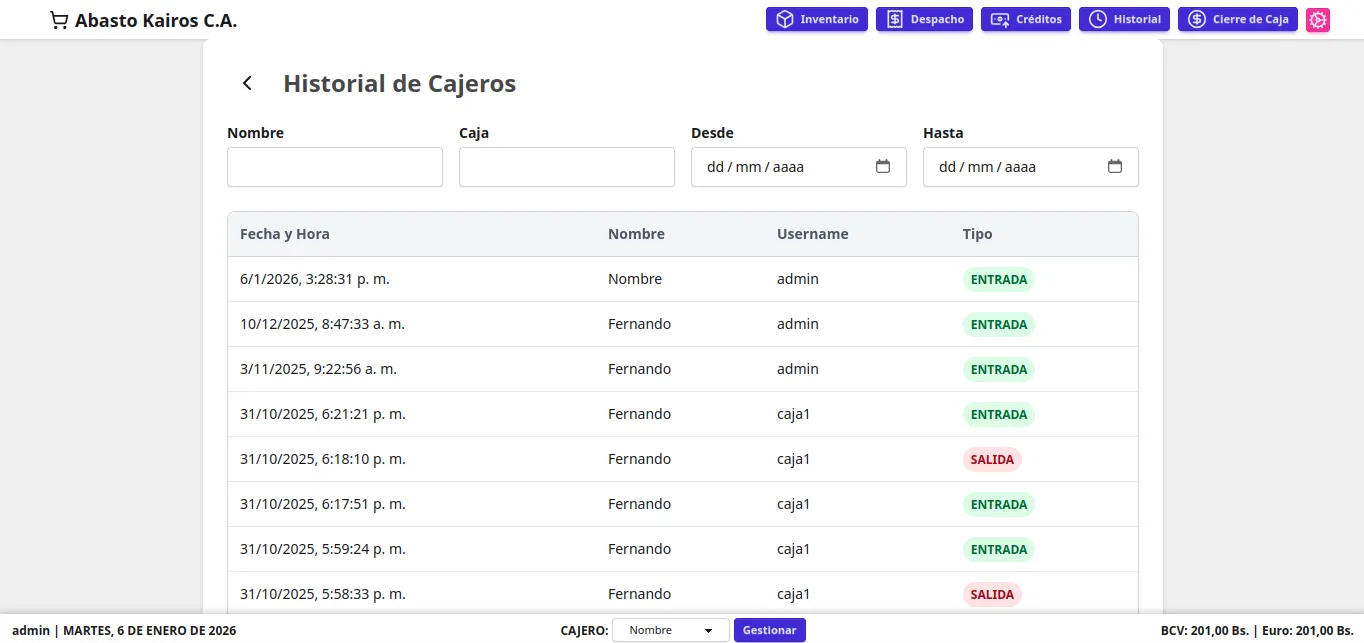Open Cierre de Caja
The width and height of the screenshot is (1364, 643).
(x=1237, y=20)
